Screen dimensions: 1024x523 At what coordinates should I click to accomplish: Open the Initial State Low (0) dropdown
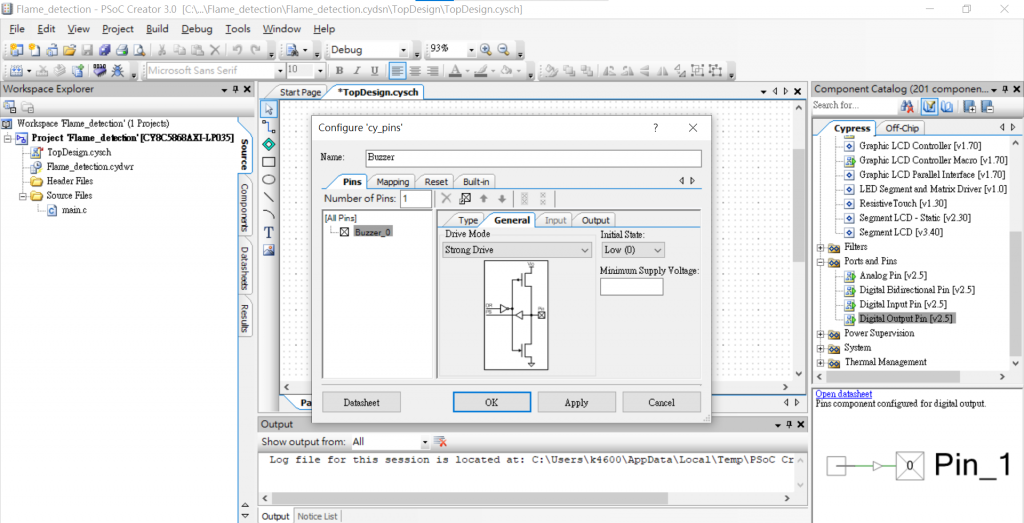(x=632, y=249)
